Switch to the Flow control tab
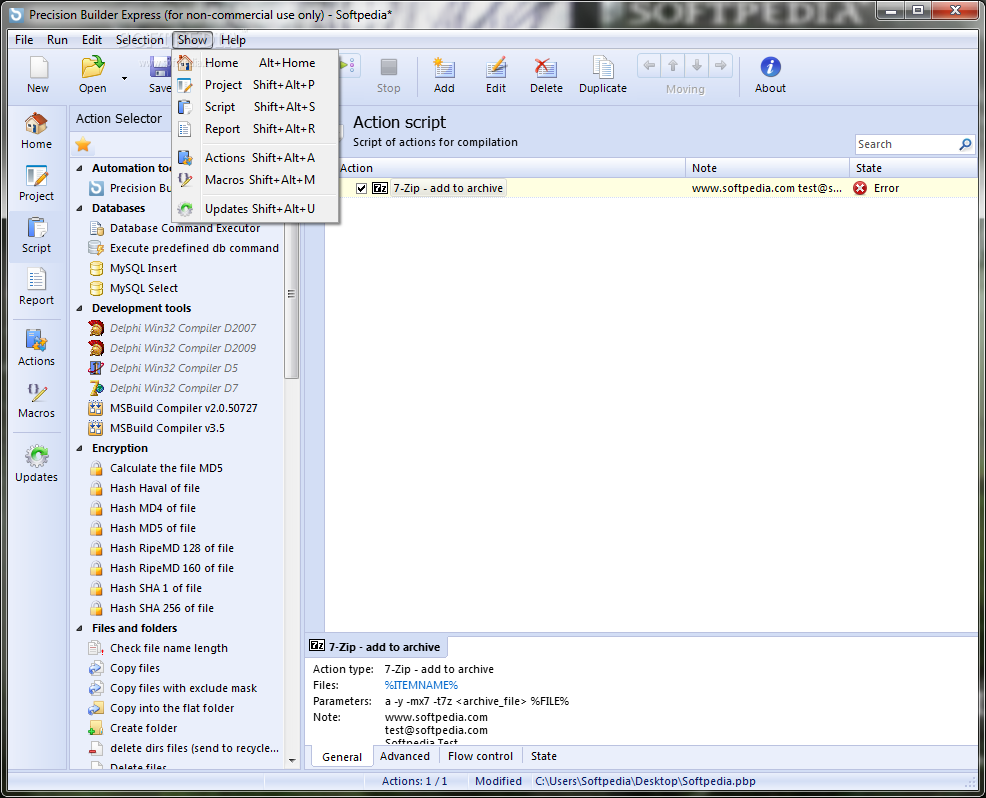 point(480,756)
